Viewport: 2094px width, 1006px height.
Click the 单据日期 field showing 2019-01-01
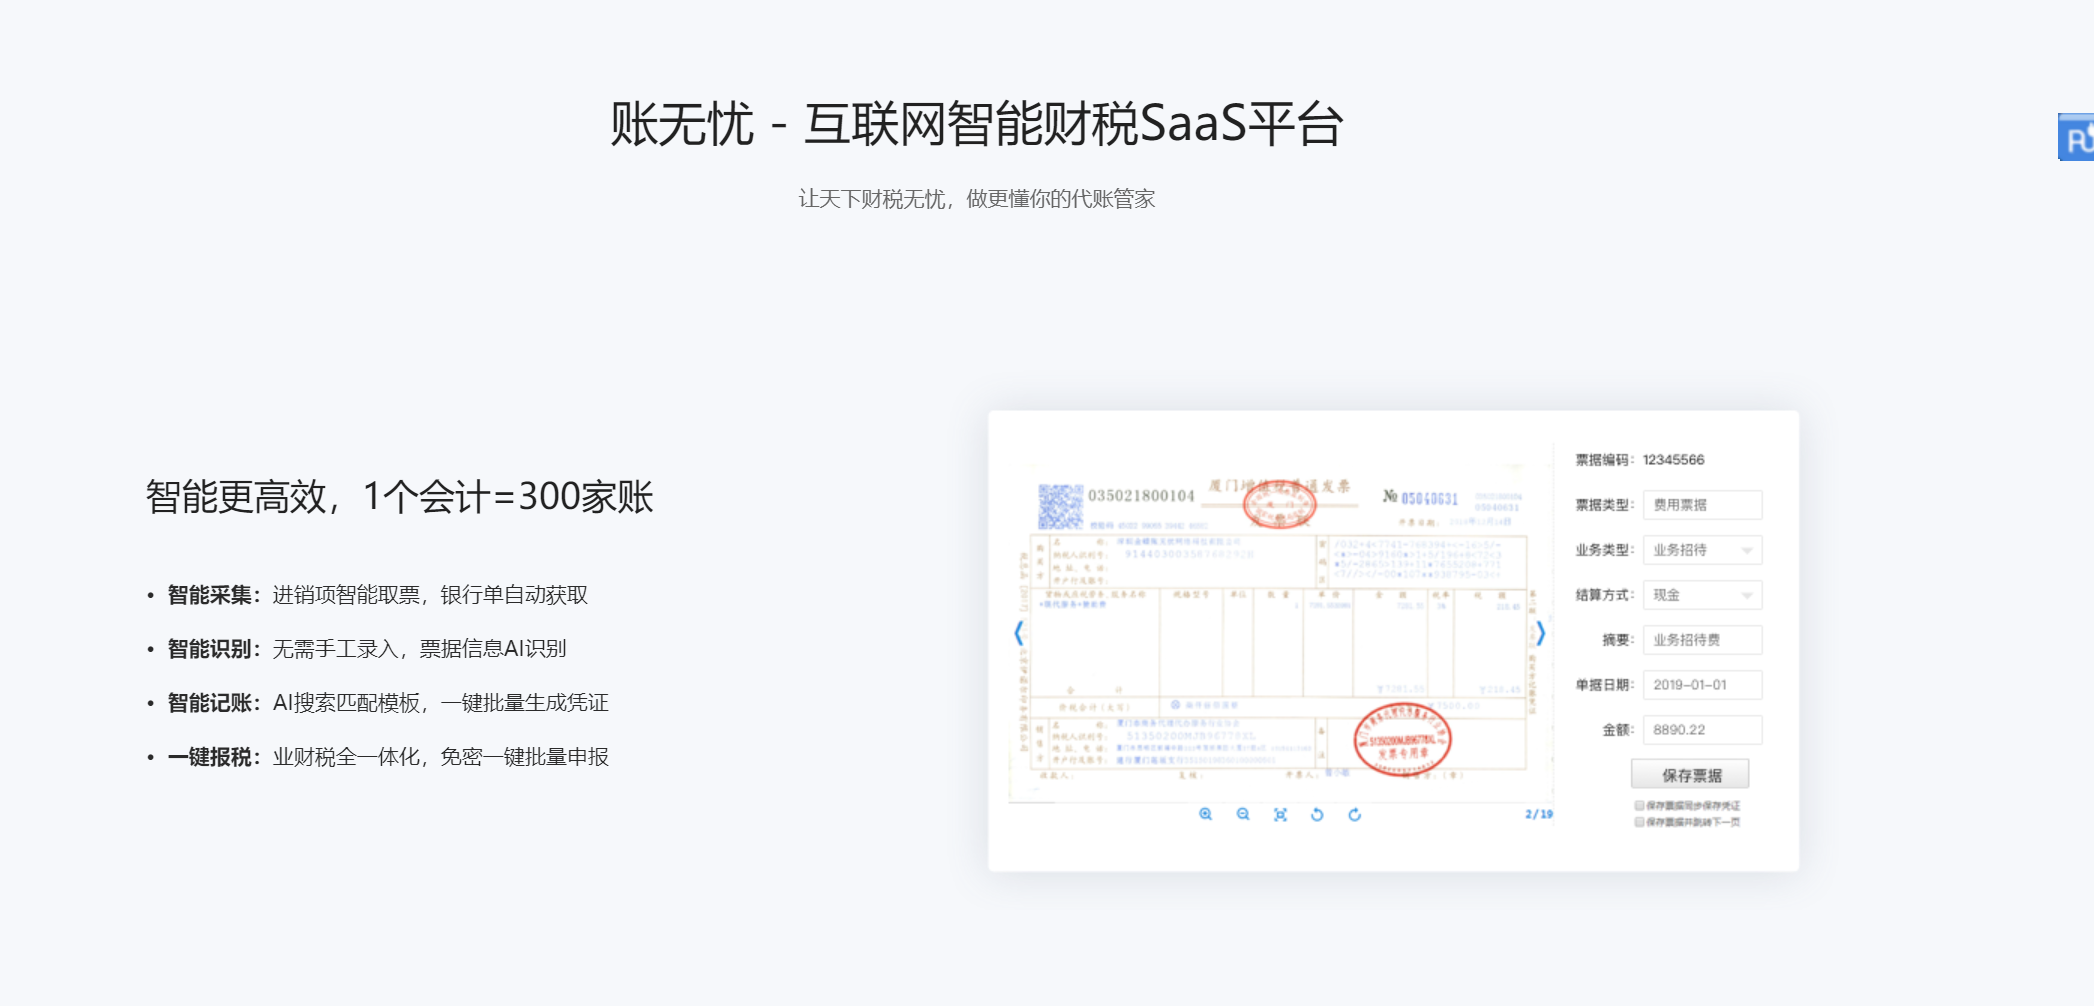click(1702, 685)
